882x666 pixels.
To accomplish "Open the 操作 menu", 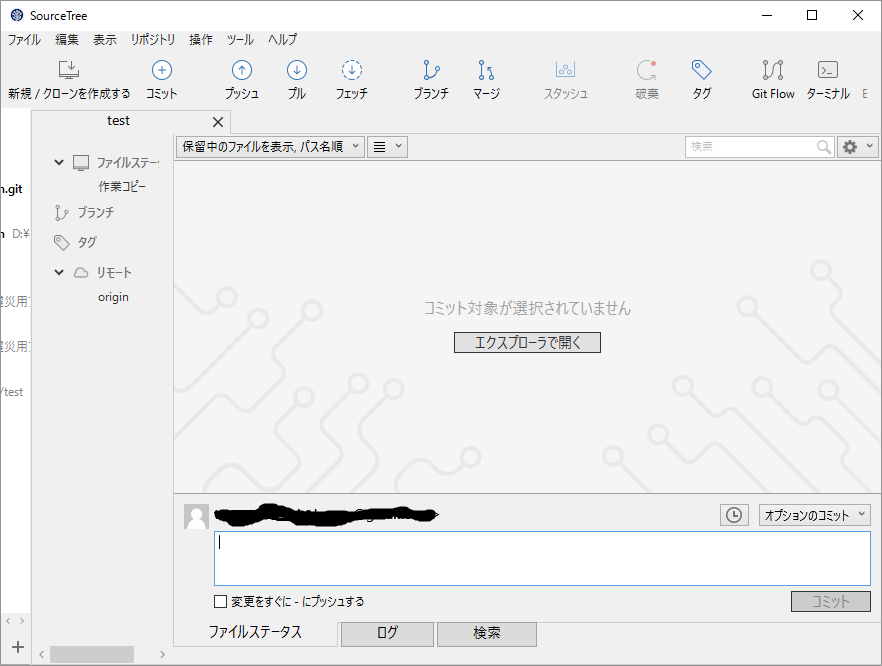I will click(x=201, y=39).
